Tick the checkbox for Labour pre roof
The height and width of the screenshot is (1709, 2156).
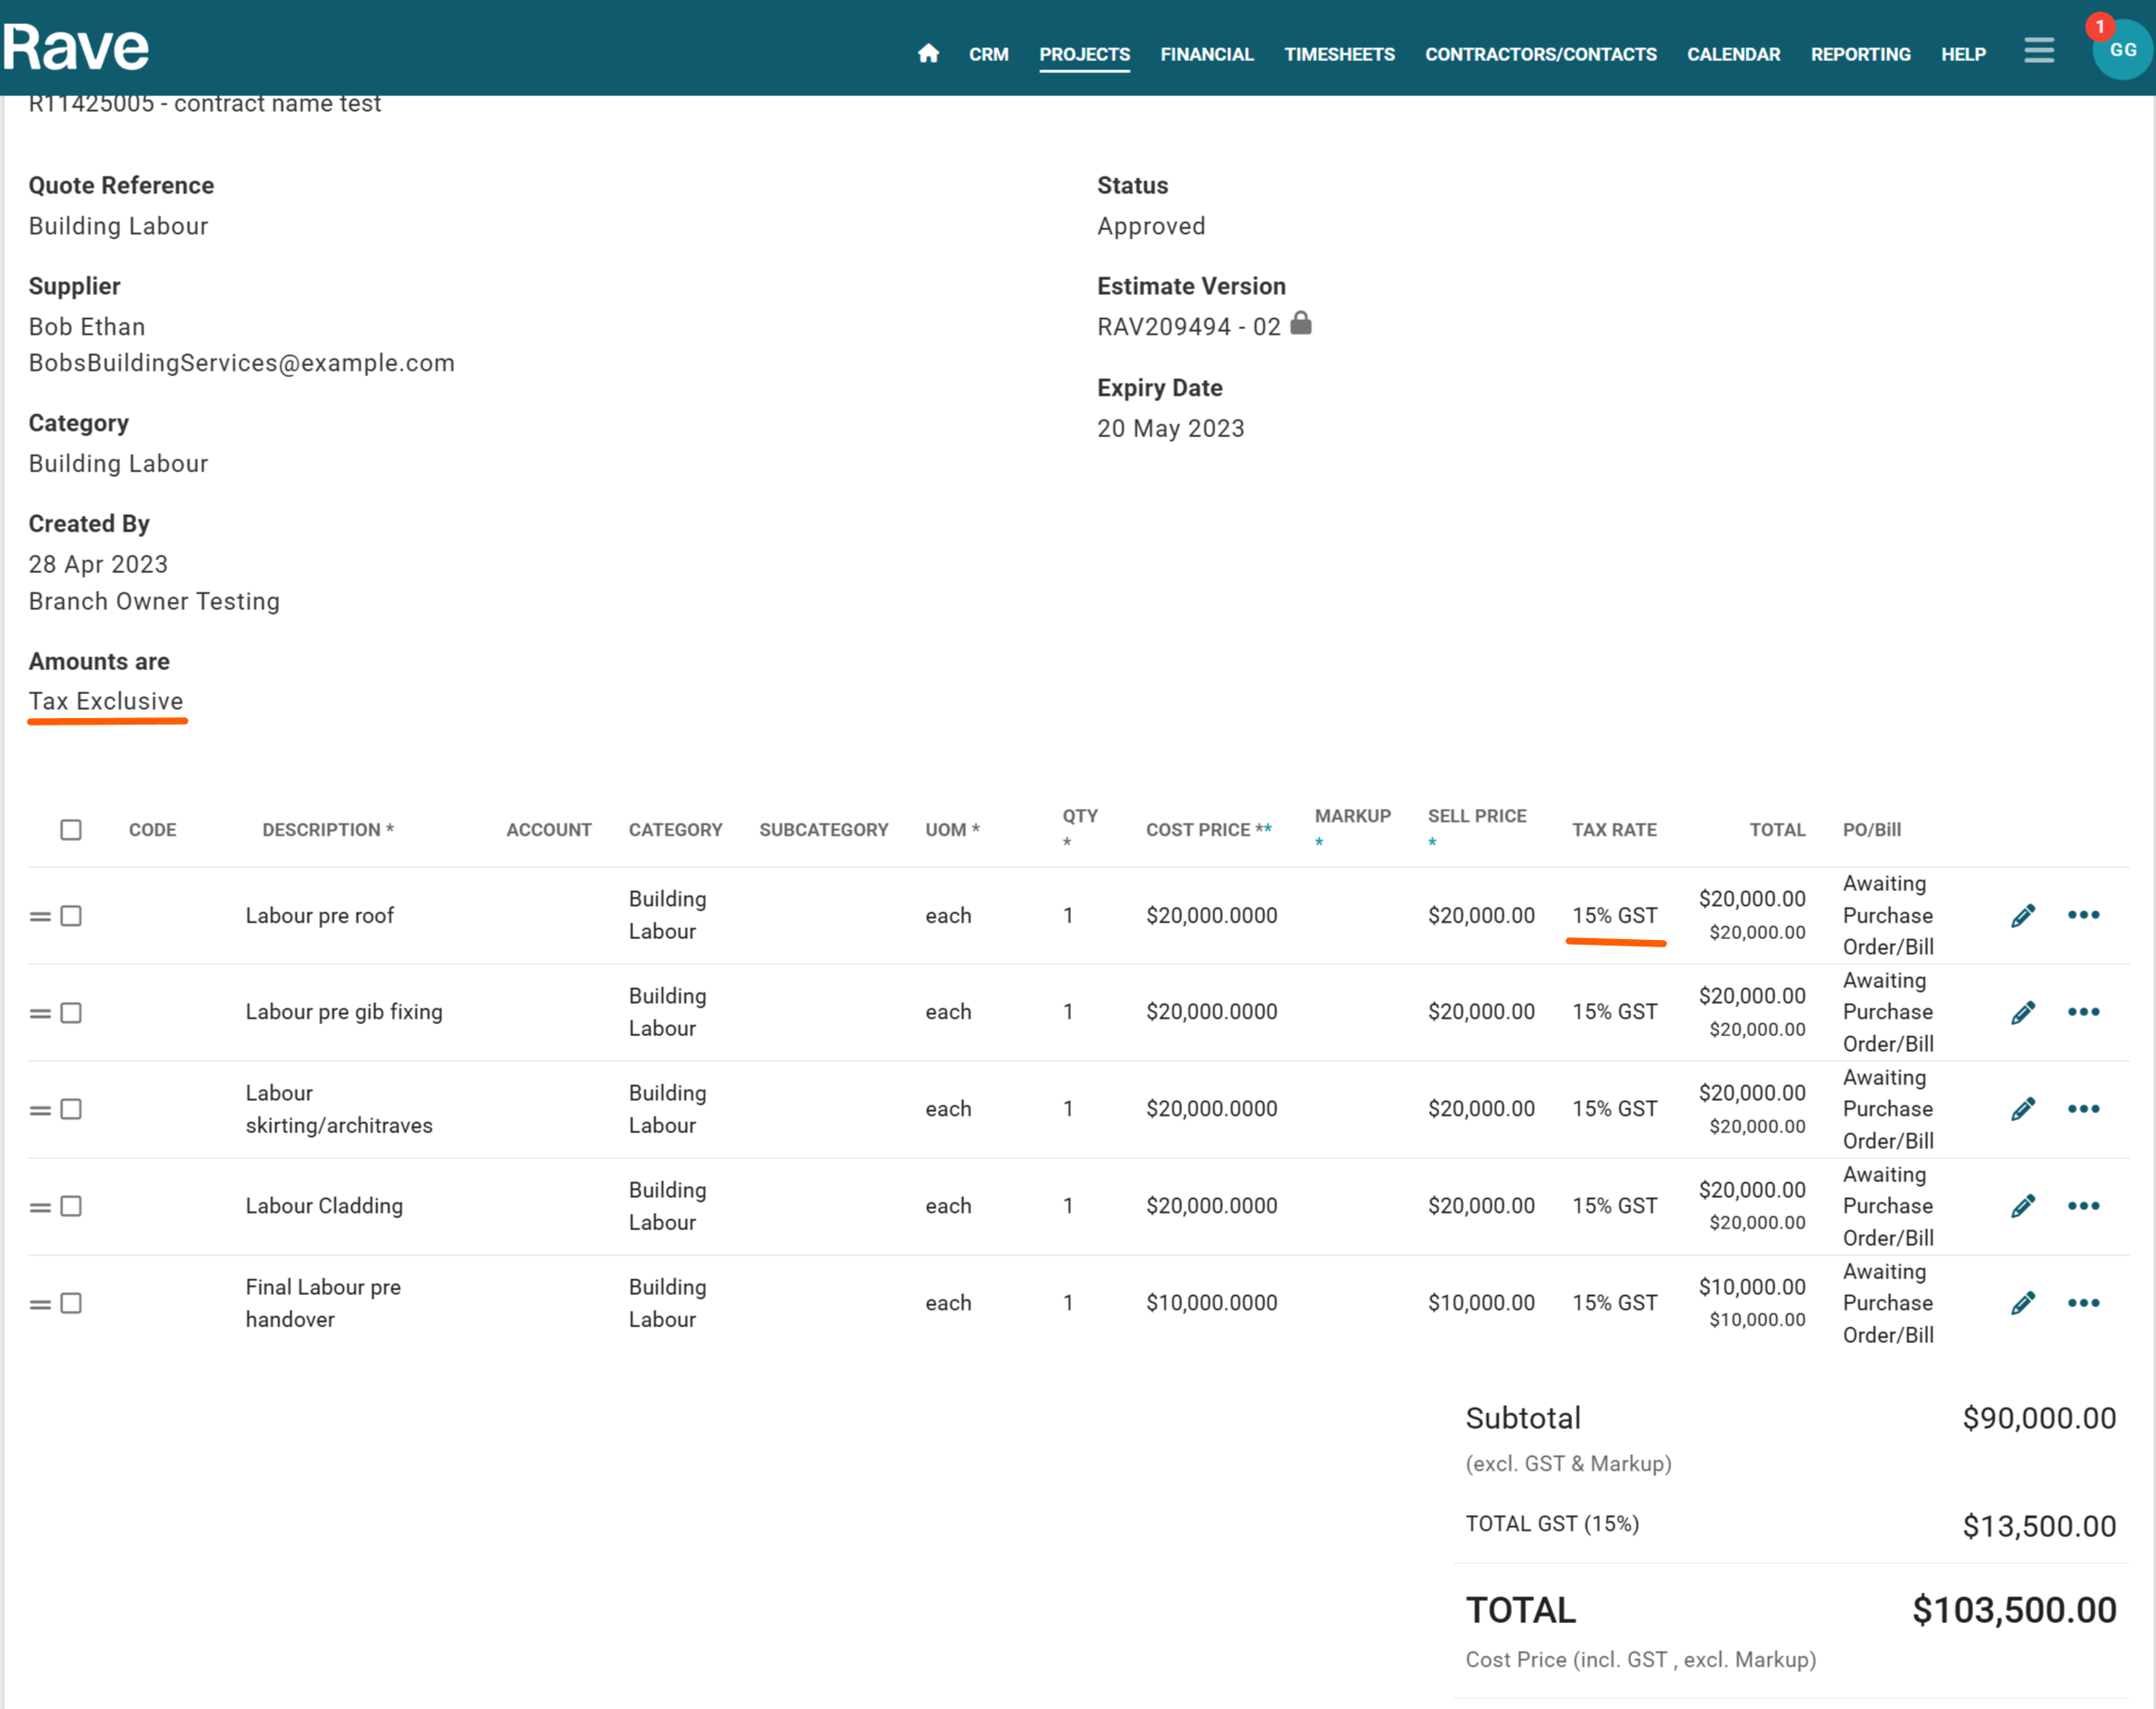(71, 915)
